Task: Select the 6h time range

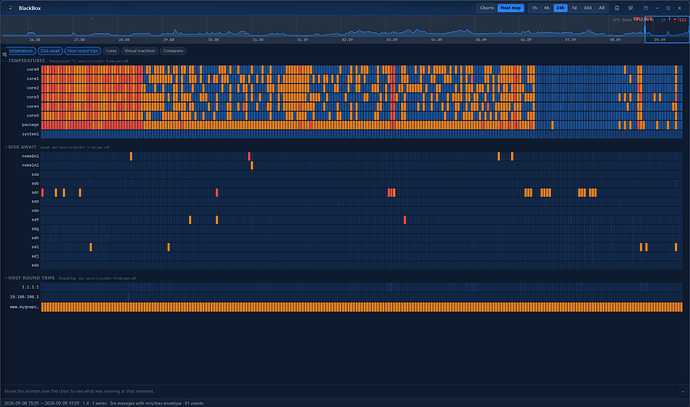Action: (x=547, y=8)
